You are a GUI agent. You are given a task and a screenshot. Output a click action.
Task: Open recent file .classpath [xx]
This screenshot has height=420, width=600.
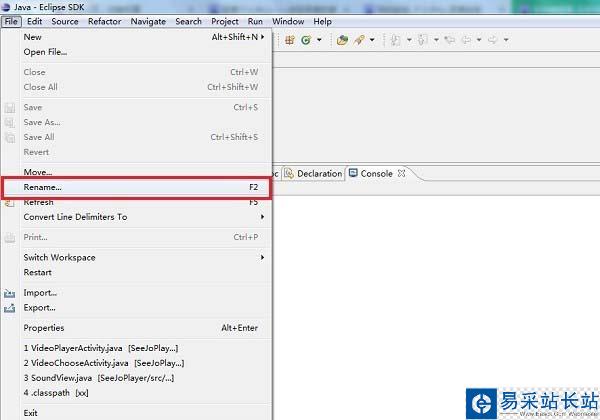pyautogui.click(x=136, y=393)
